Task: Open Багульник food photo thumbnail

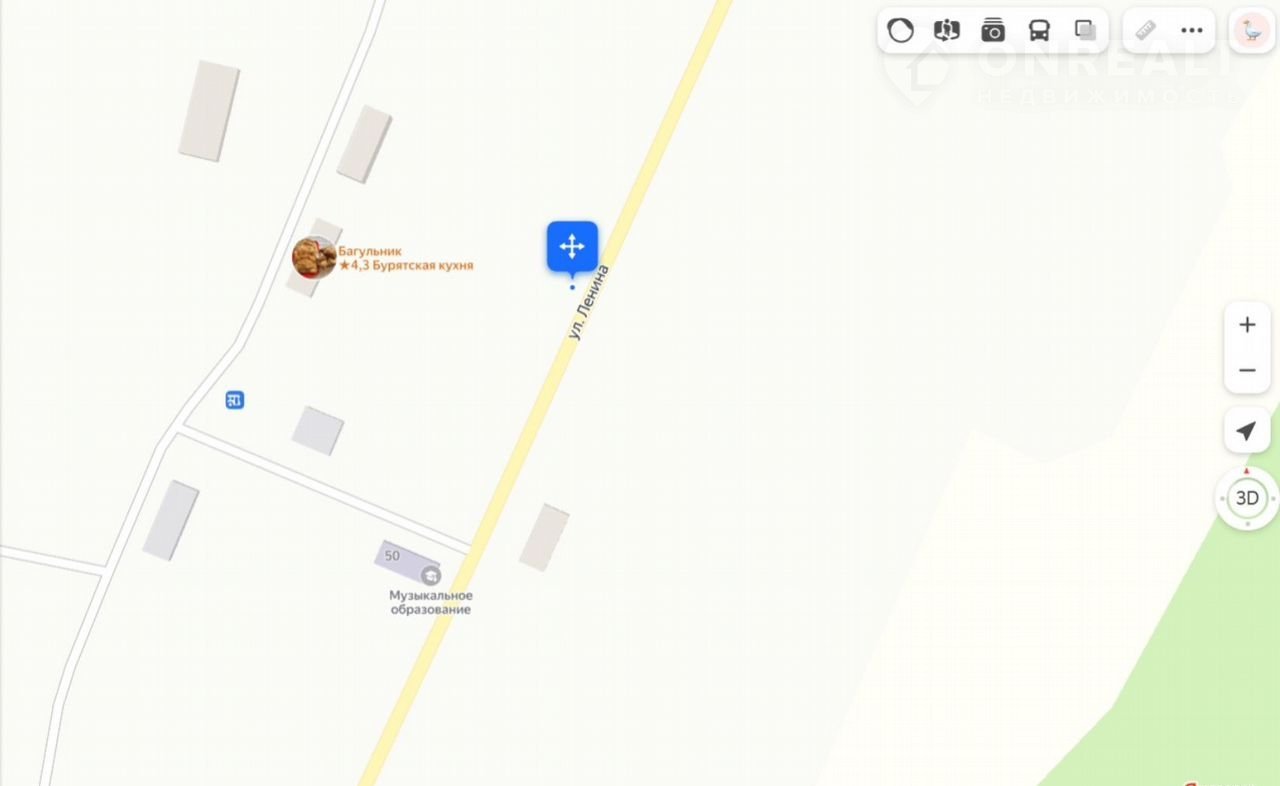Action: 314,258
